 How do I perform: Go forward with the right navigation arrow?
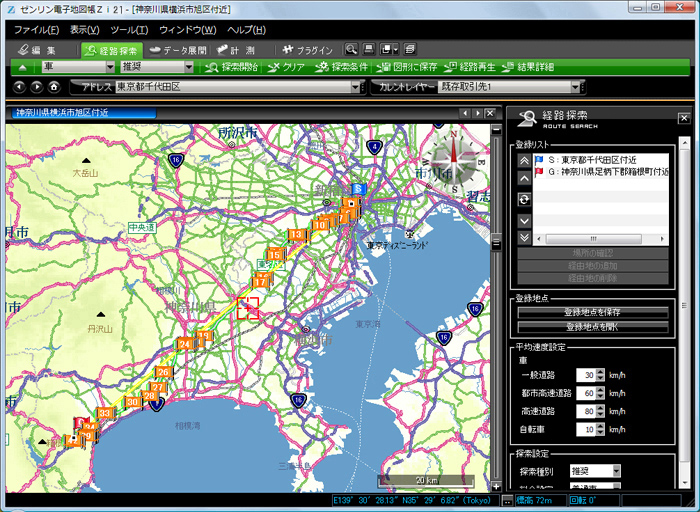point(37,87)
